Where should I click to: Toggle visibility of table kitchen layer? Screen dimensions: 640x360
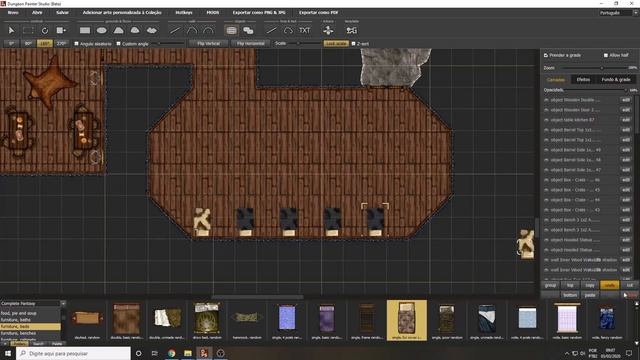pyautogui.click(x=546, y=120)
